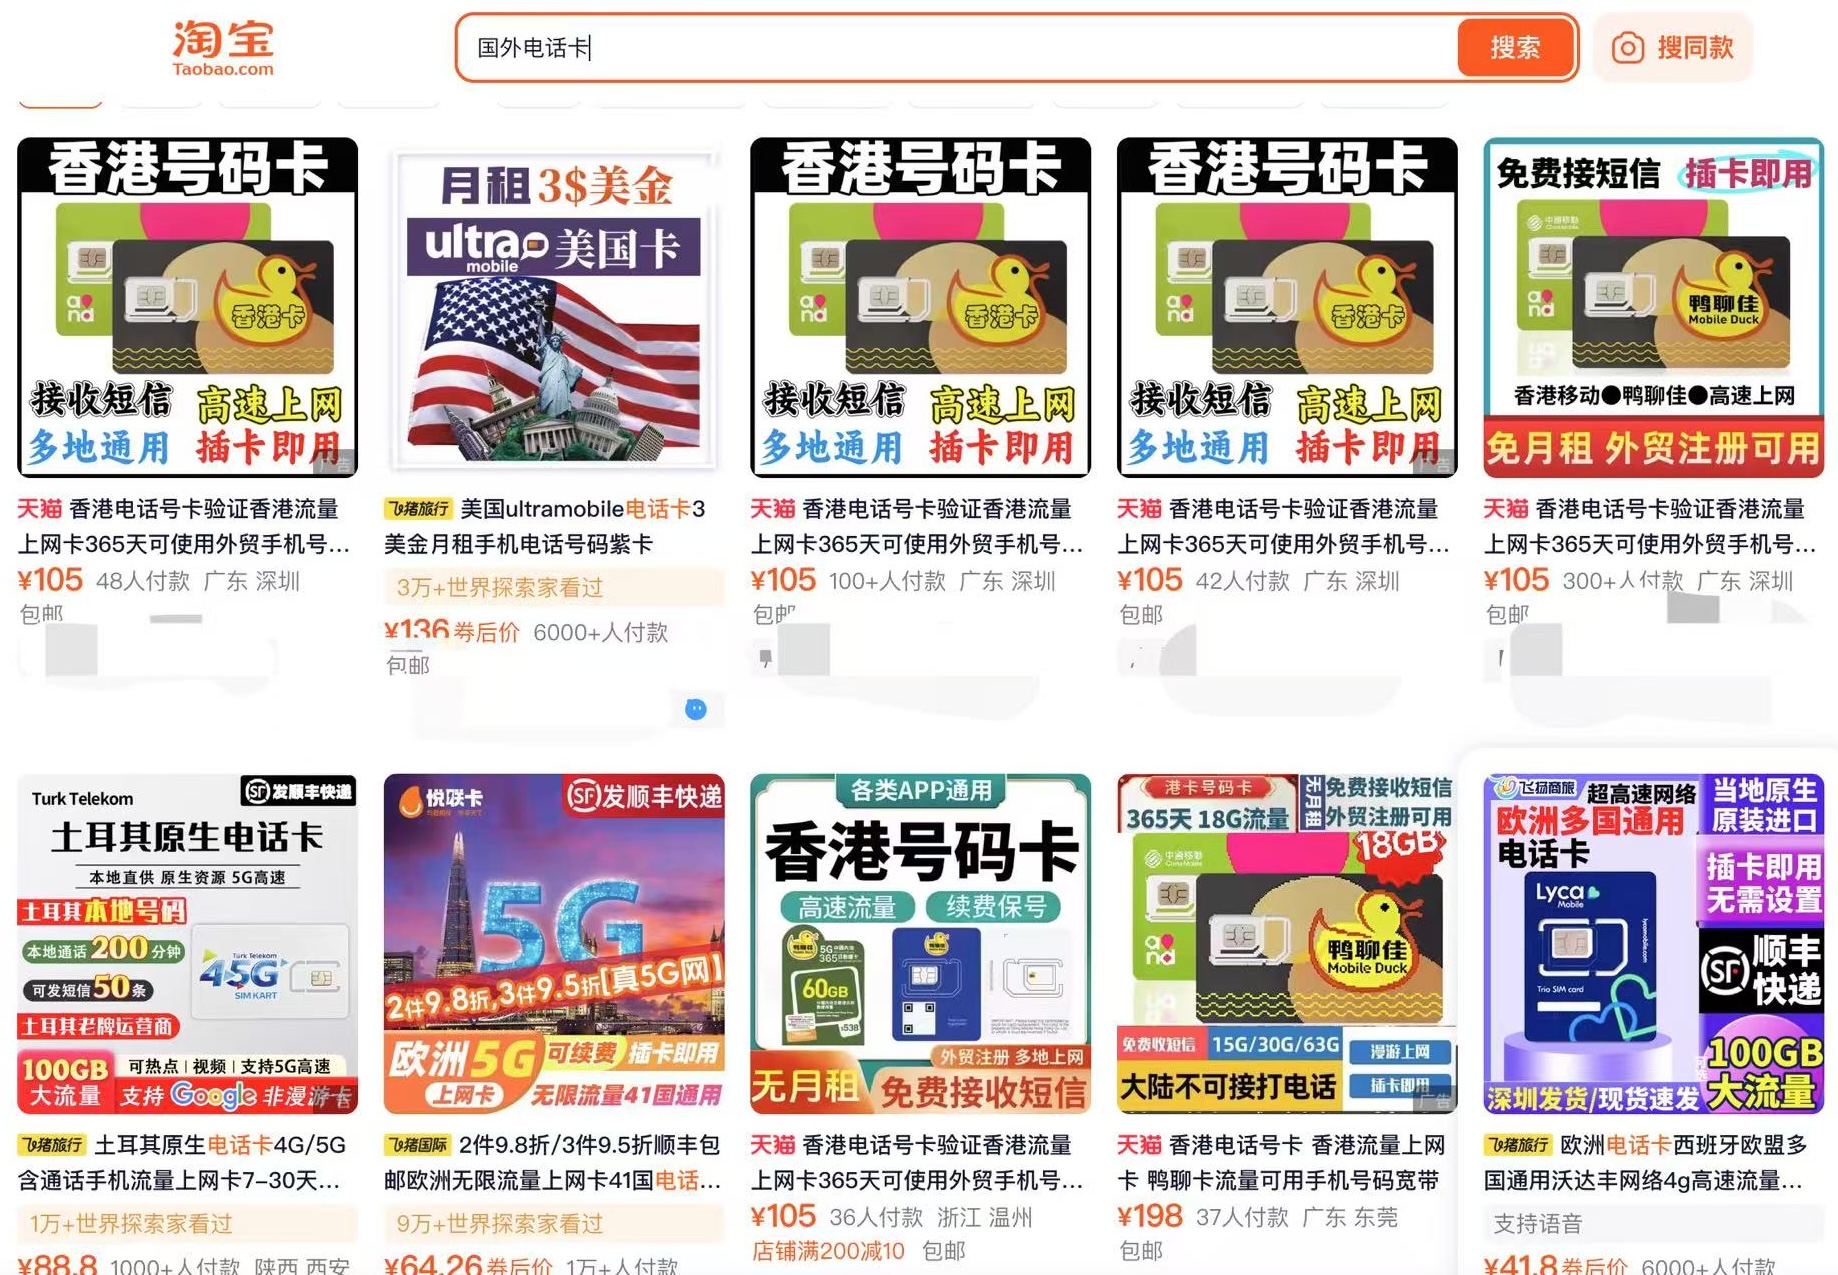Click the 飞猪旅行 badge on the ultramobile listing

(x=418, y=509)
